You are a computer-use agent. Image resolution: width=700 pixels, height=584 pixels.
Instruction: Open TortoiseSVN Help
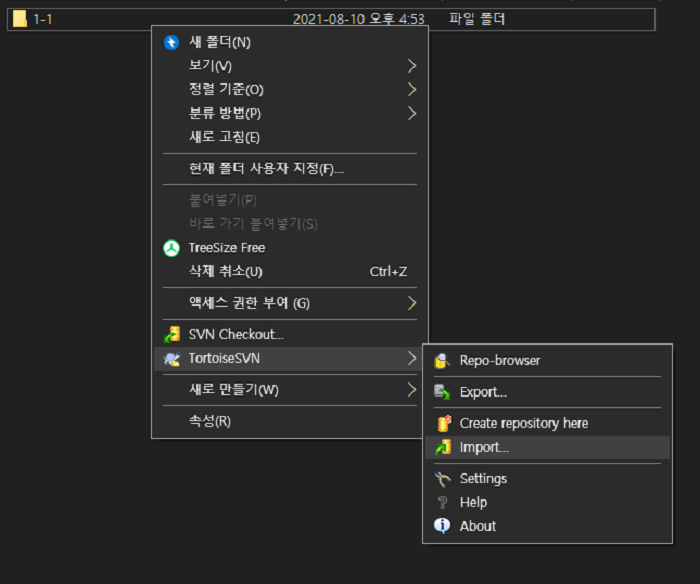click(547, 503)
